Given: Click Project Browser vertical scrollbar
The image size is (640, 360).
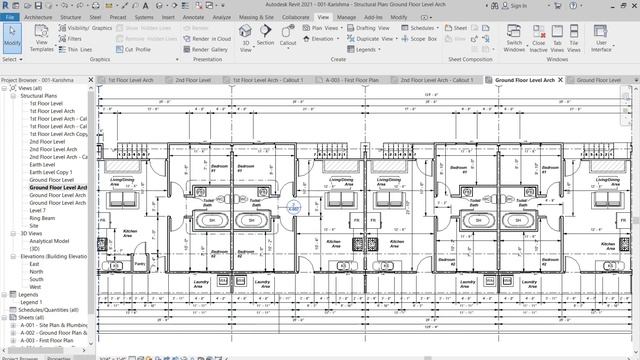Looking at the screenshot, I should click(91, 202).
